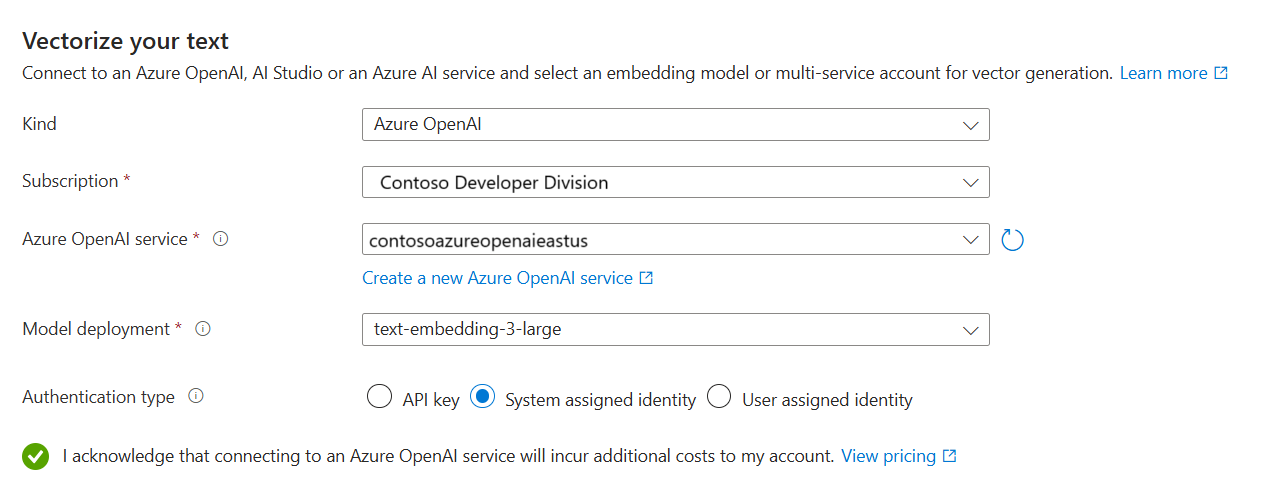The width and height of the screenshot is (1275, 492).
Task: Click info icon next to Model deployment label
Action: (203, 329)
